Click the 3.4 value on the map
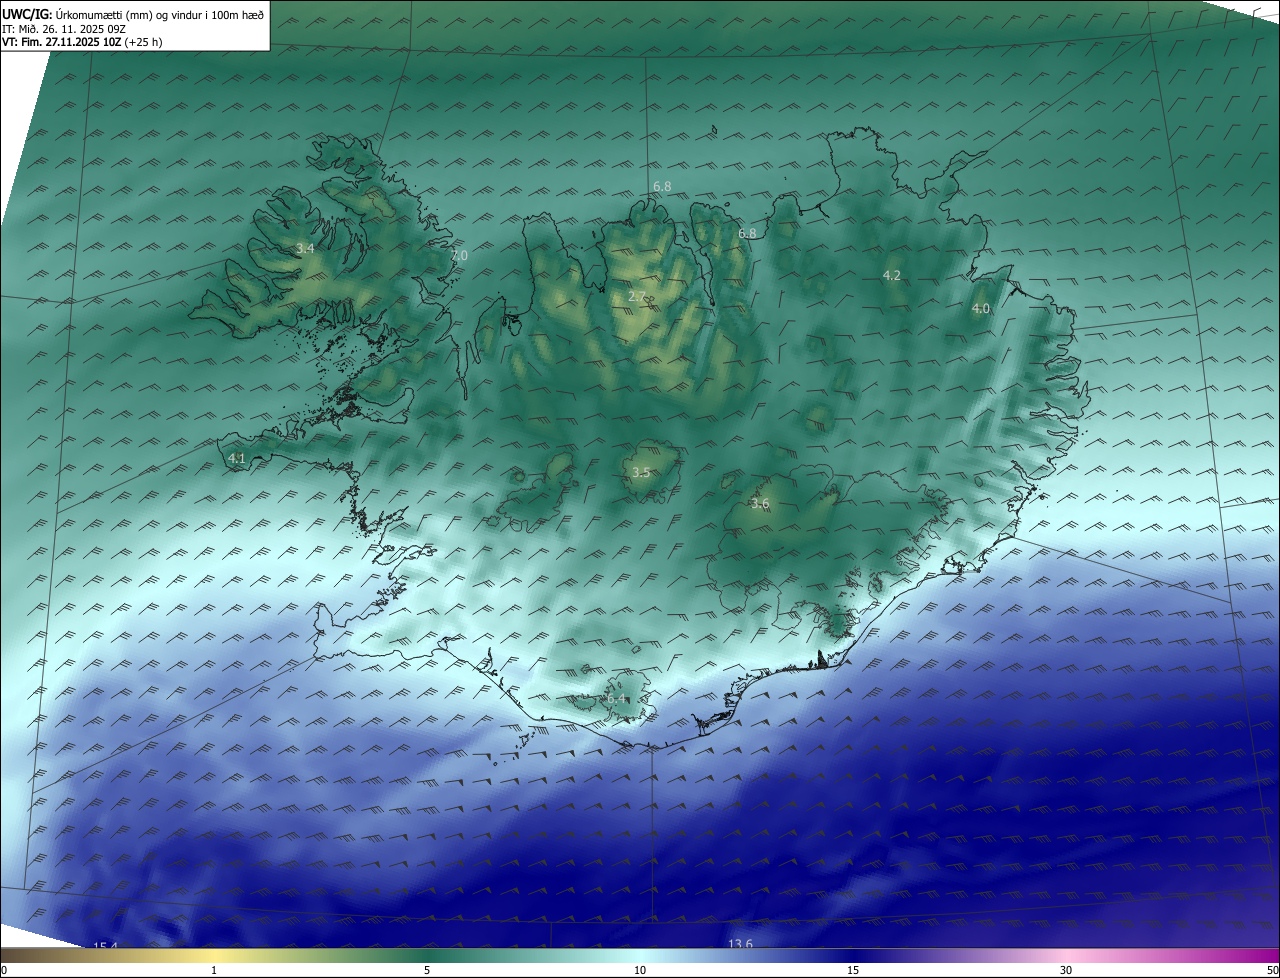 [305, 249]
